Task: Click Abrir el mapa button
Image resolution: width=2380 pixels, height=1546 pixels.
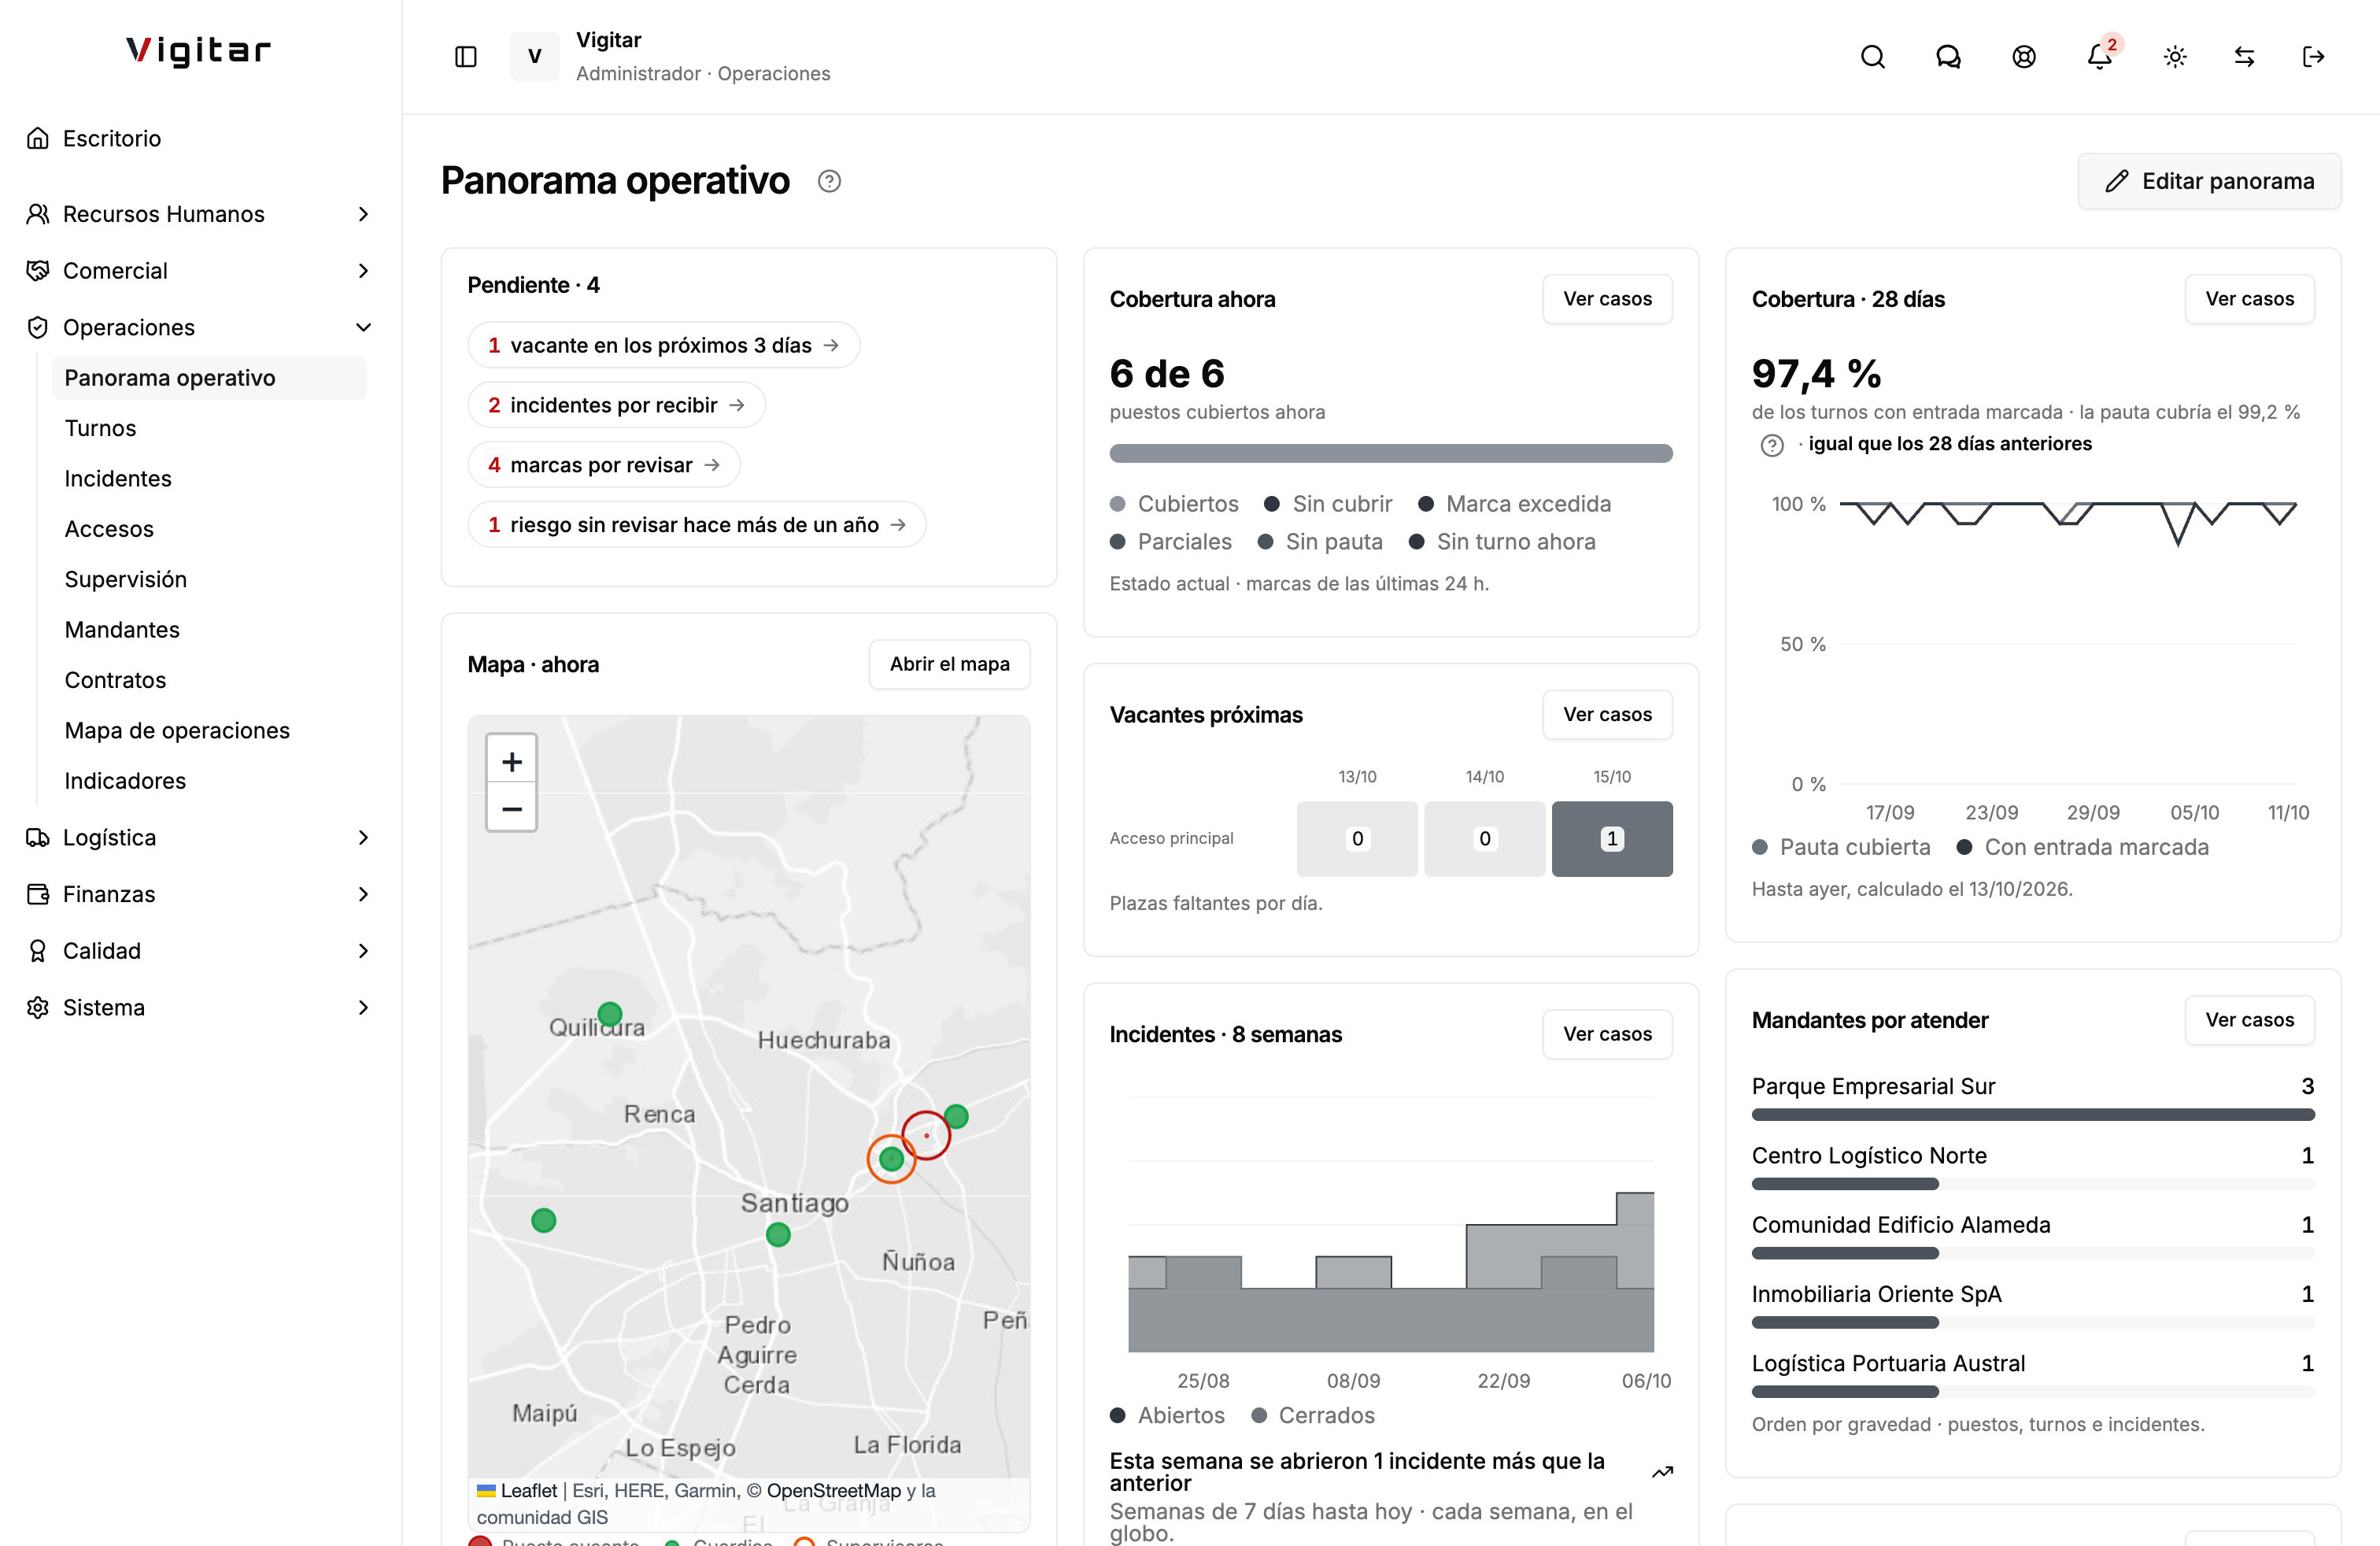Action: coord(949,664)
